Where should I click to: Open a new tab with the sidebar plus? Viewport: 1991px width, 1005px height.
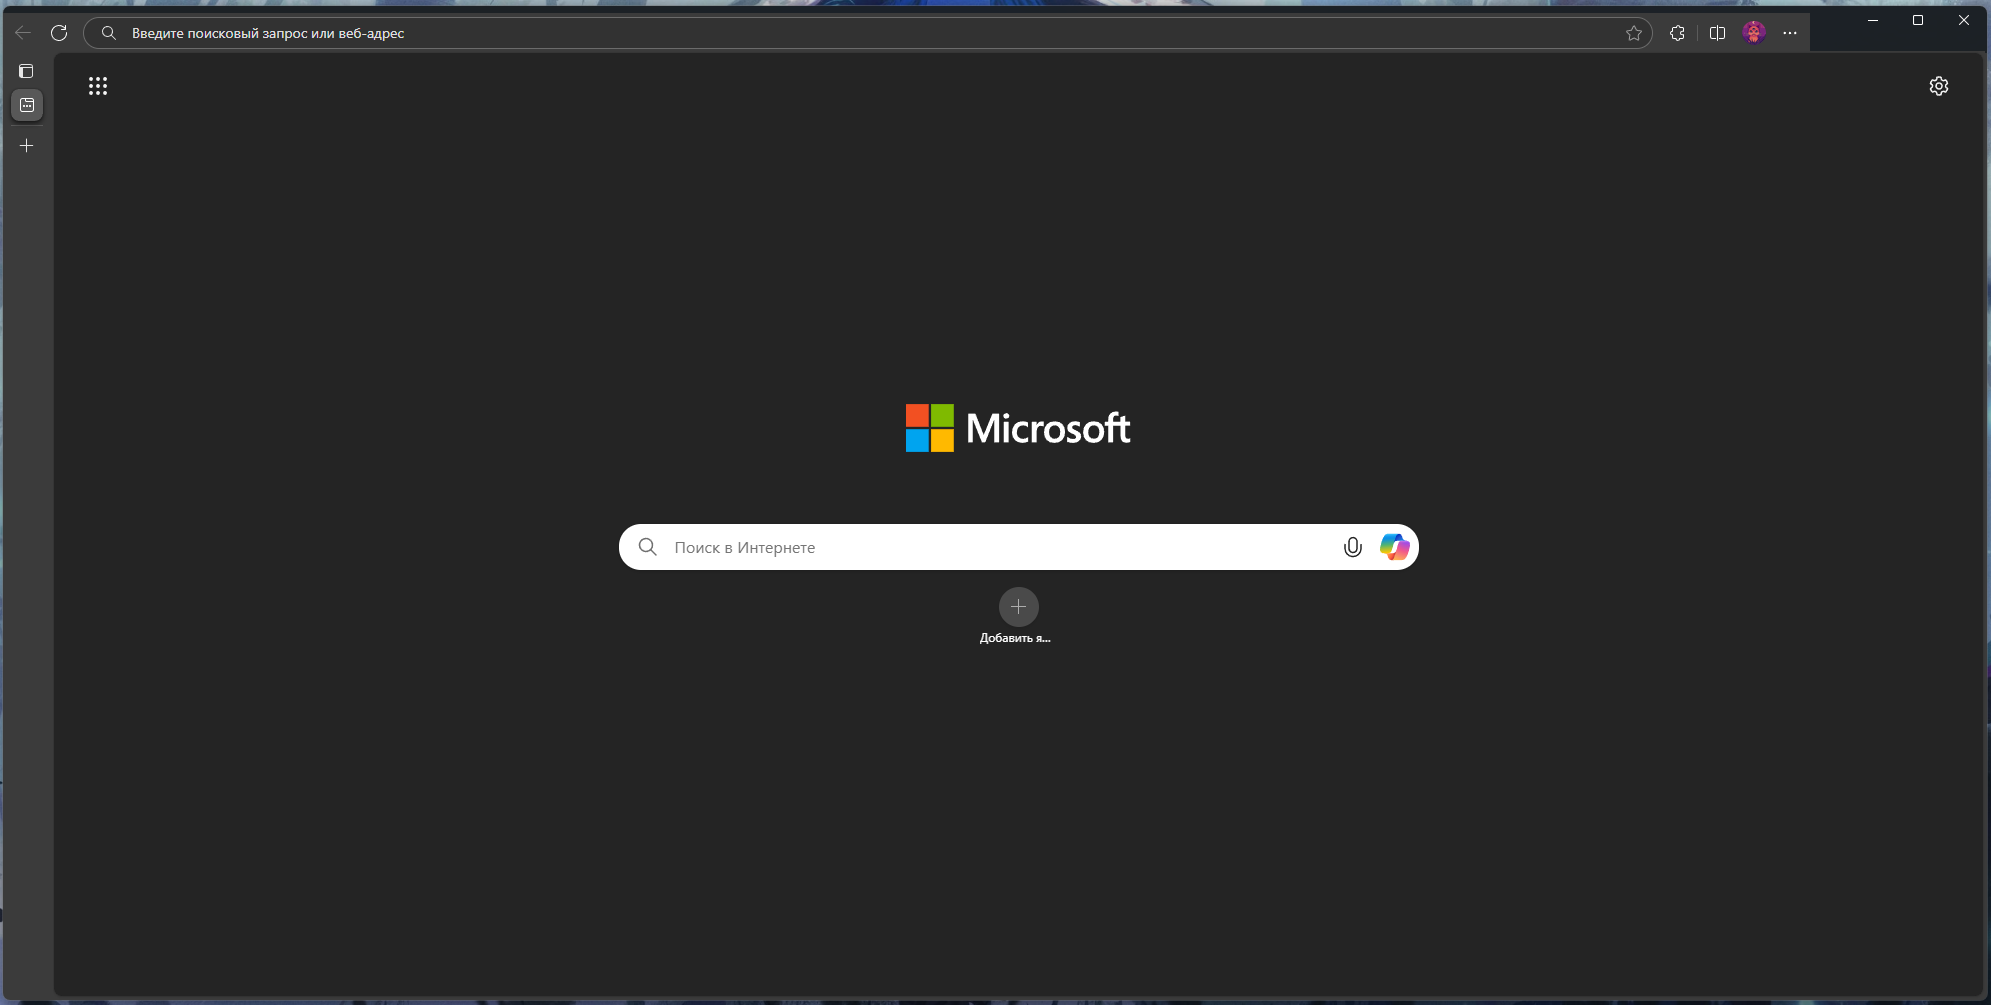tap(27, 145)
